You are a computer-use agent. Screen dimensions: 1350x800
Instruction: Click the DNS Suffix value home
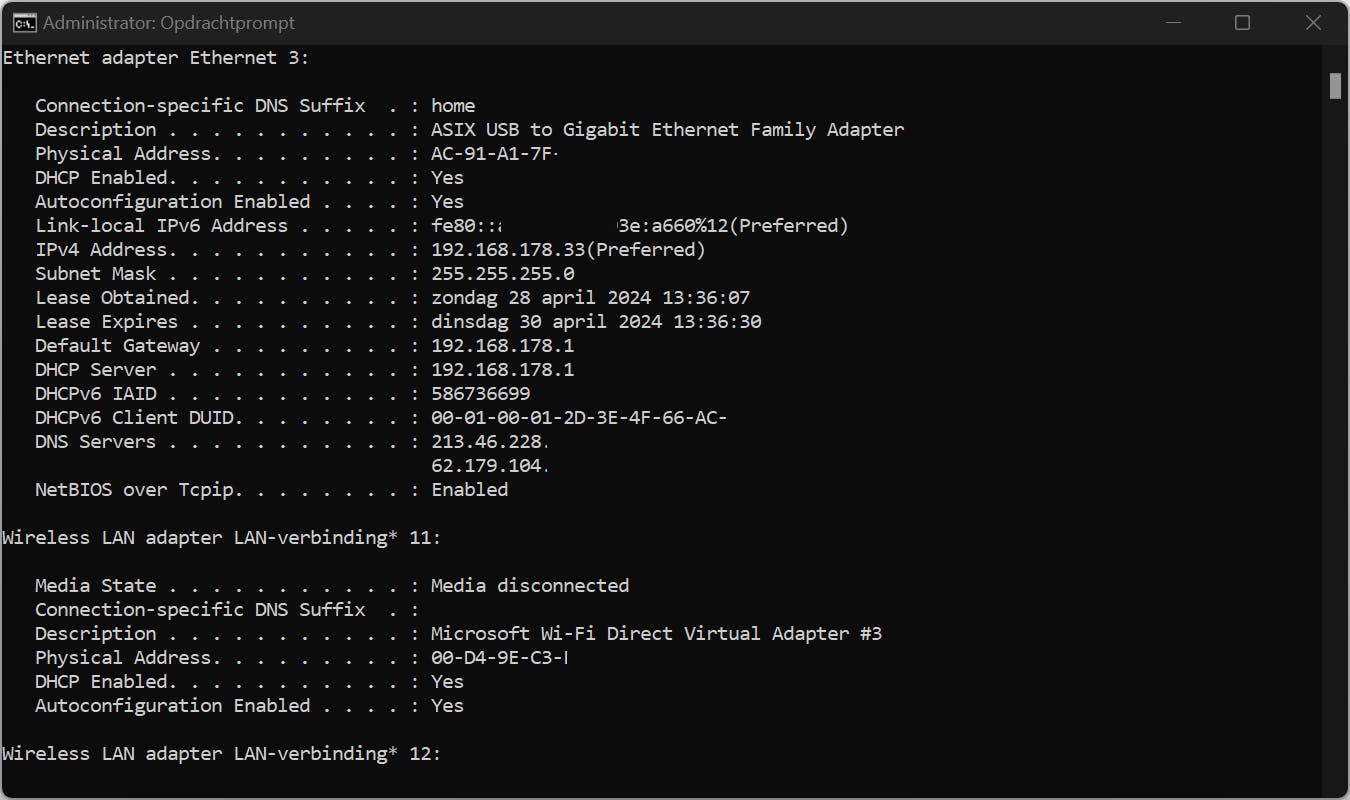(x=453, y=105)
